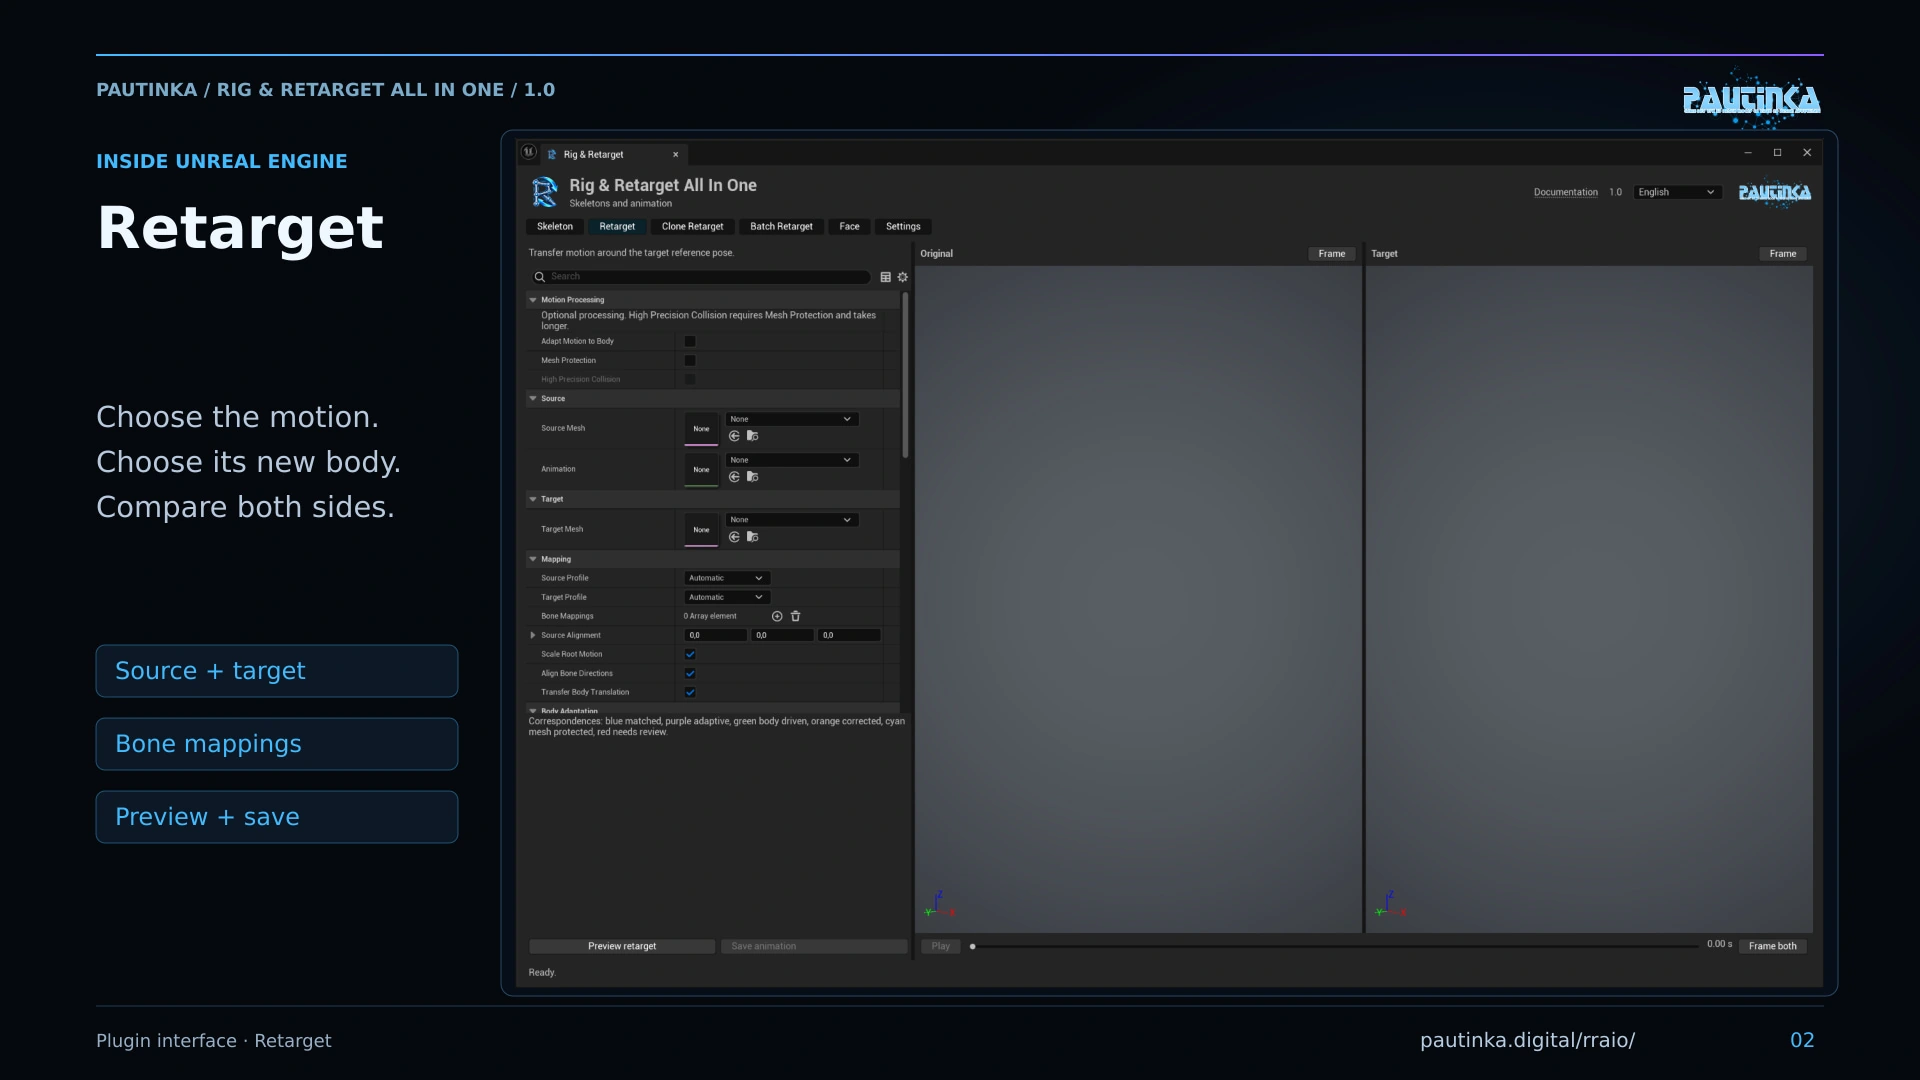Image resolution: width=1920 pixels, height=1080 pixels.
Task: Delete all Bone Mappings elements trash icon
Action: (x=796, y=616)
